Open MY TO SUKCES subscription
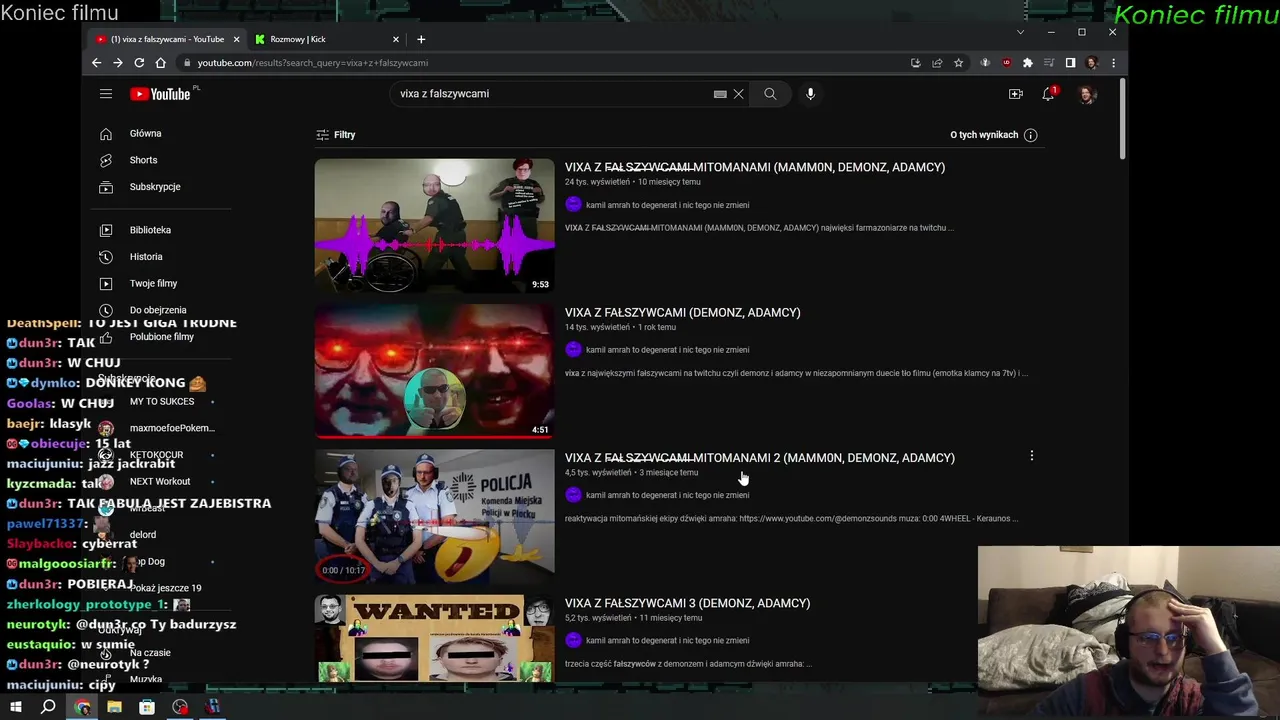The image size is (1280, 720). pyautogui.click(x=160, y=401)
